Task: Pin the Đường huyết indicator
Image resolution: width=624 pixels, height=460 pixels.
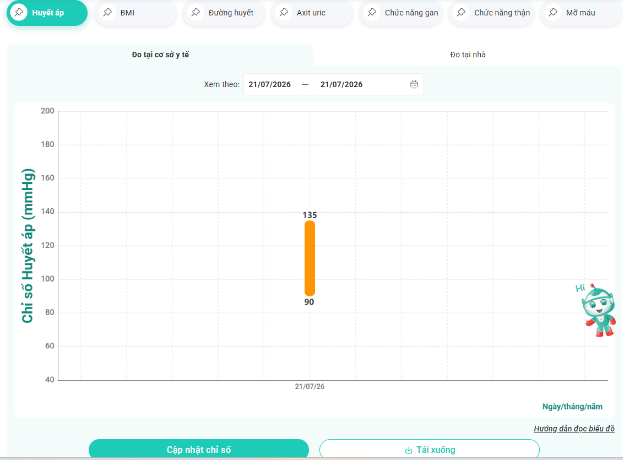Action: coord(195,13)
